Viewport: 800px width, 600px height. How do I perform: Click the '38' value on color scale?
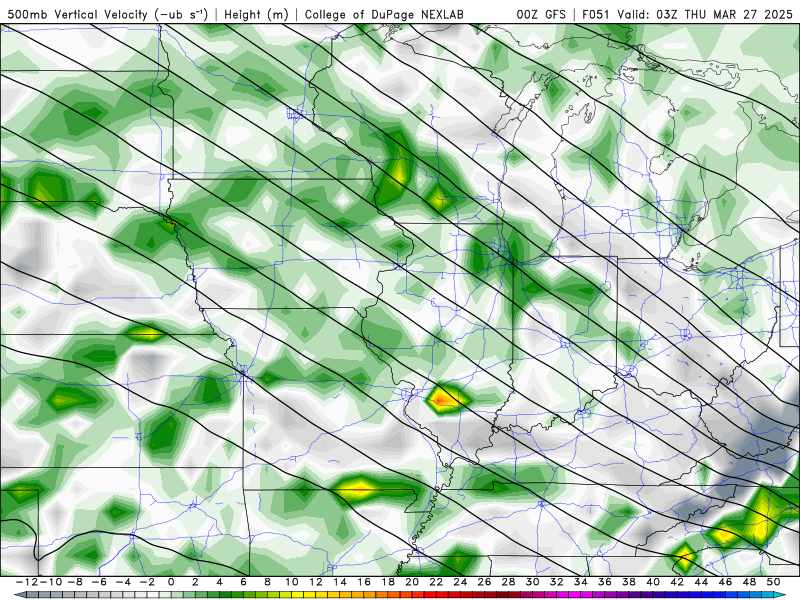[x=629, y=582]
